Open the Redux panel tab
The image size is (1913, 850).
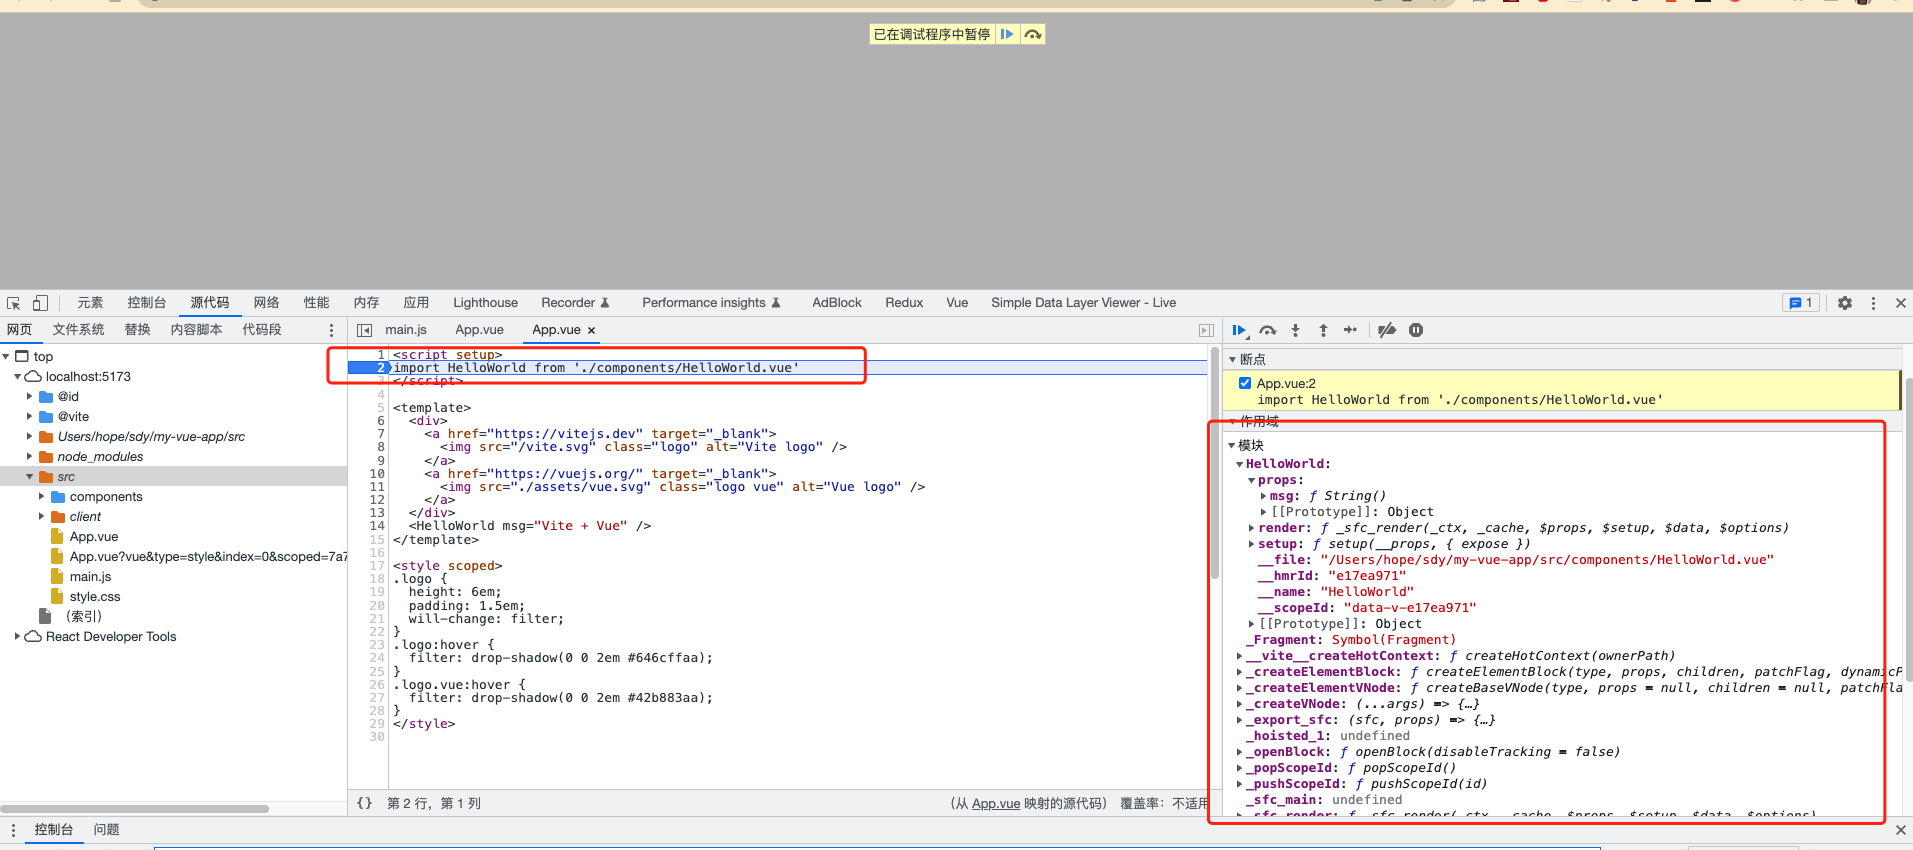tap(904, 303)
